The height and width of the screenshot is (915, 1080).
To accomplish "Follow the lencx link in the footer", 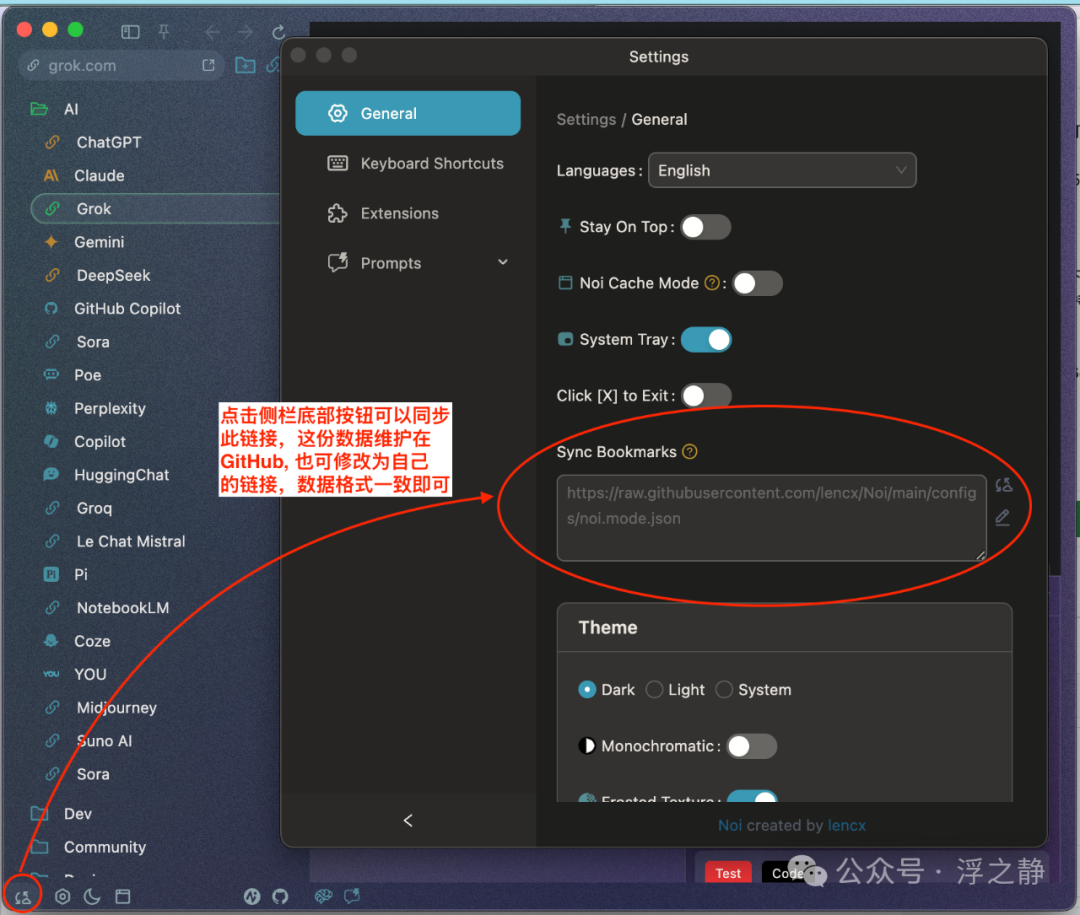I will pyautogui.click(x=847, y=825).
